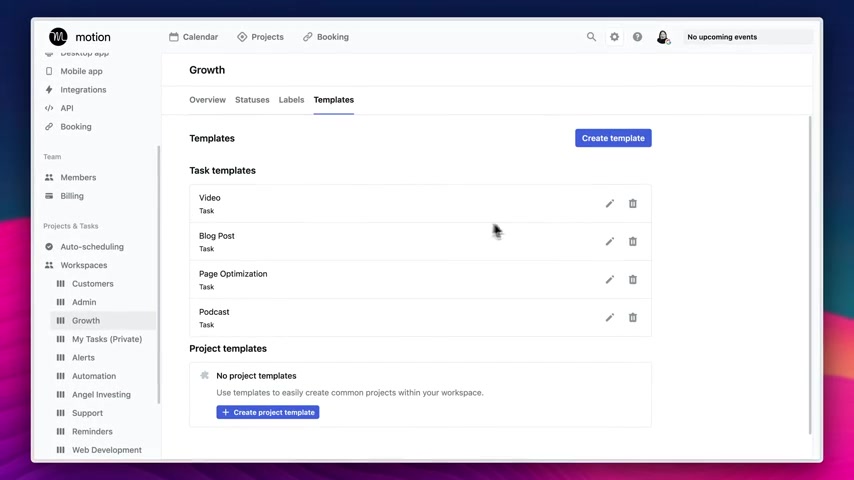Click the Page Optimization template name

pos(233,274)
